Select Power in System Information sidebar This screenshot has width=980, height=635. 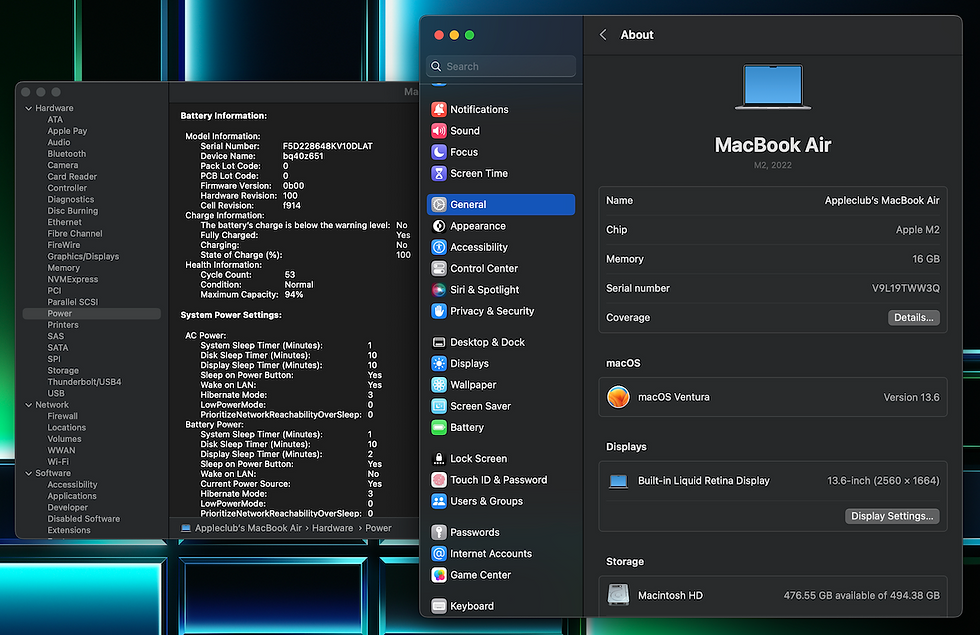91,313
